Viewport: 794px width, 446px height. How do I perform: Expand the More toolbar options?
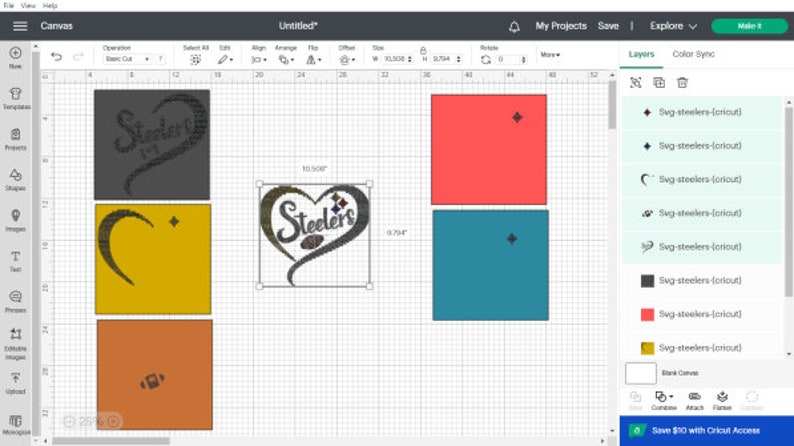pyautogui.click(x=550, y=55)
